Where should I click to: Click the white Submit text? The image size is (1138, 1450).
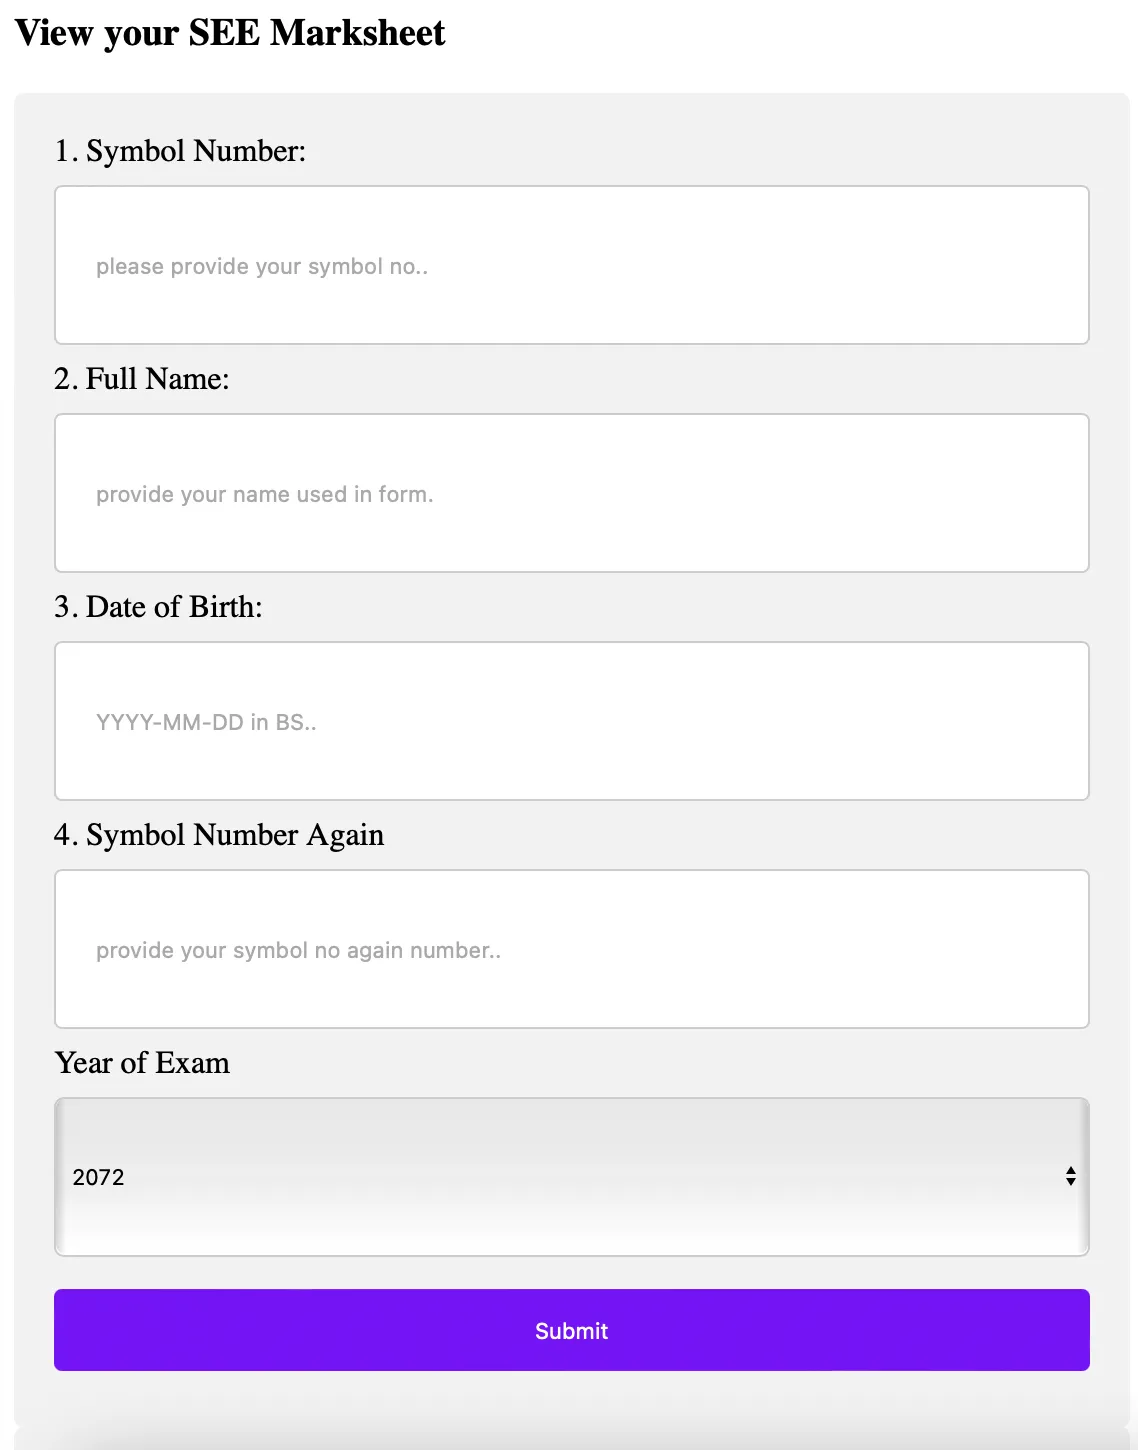[571, 1331]
